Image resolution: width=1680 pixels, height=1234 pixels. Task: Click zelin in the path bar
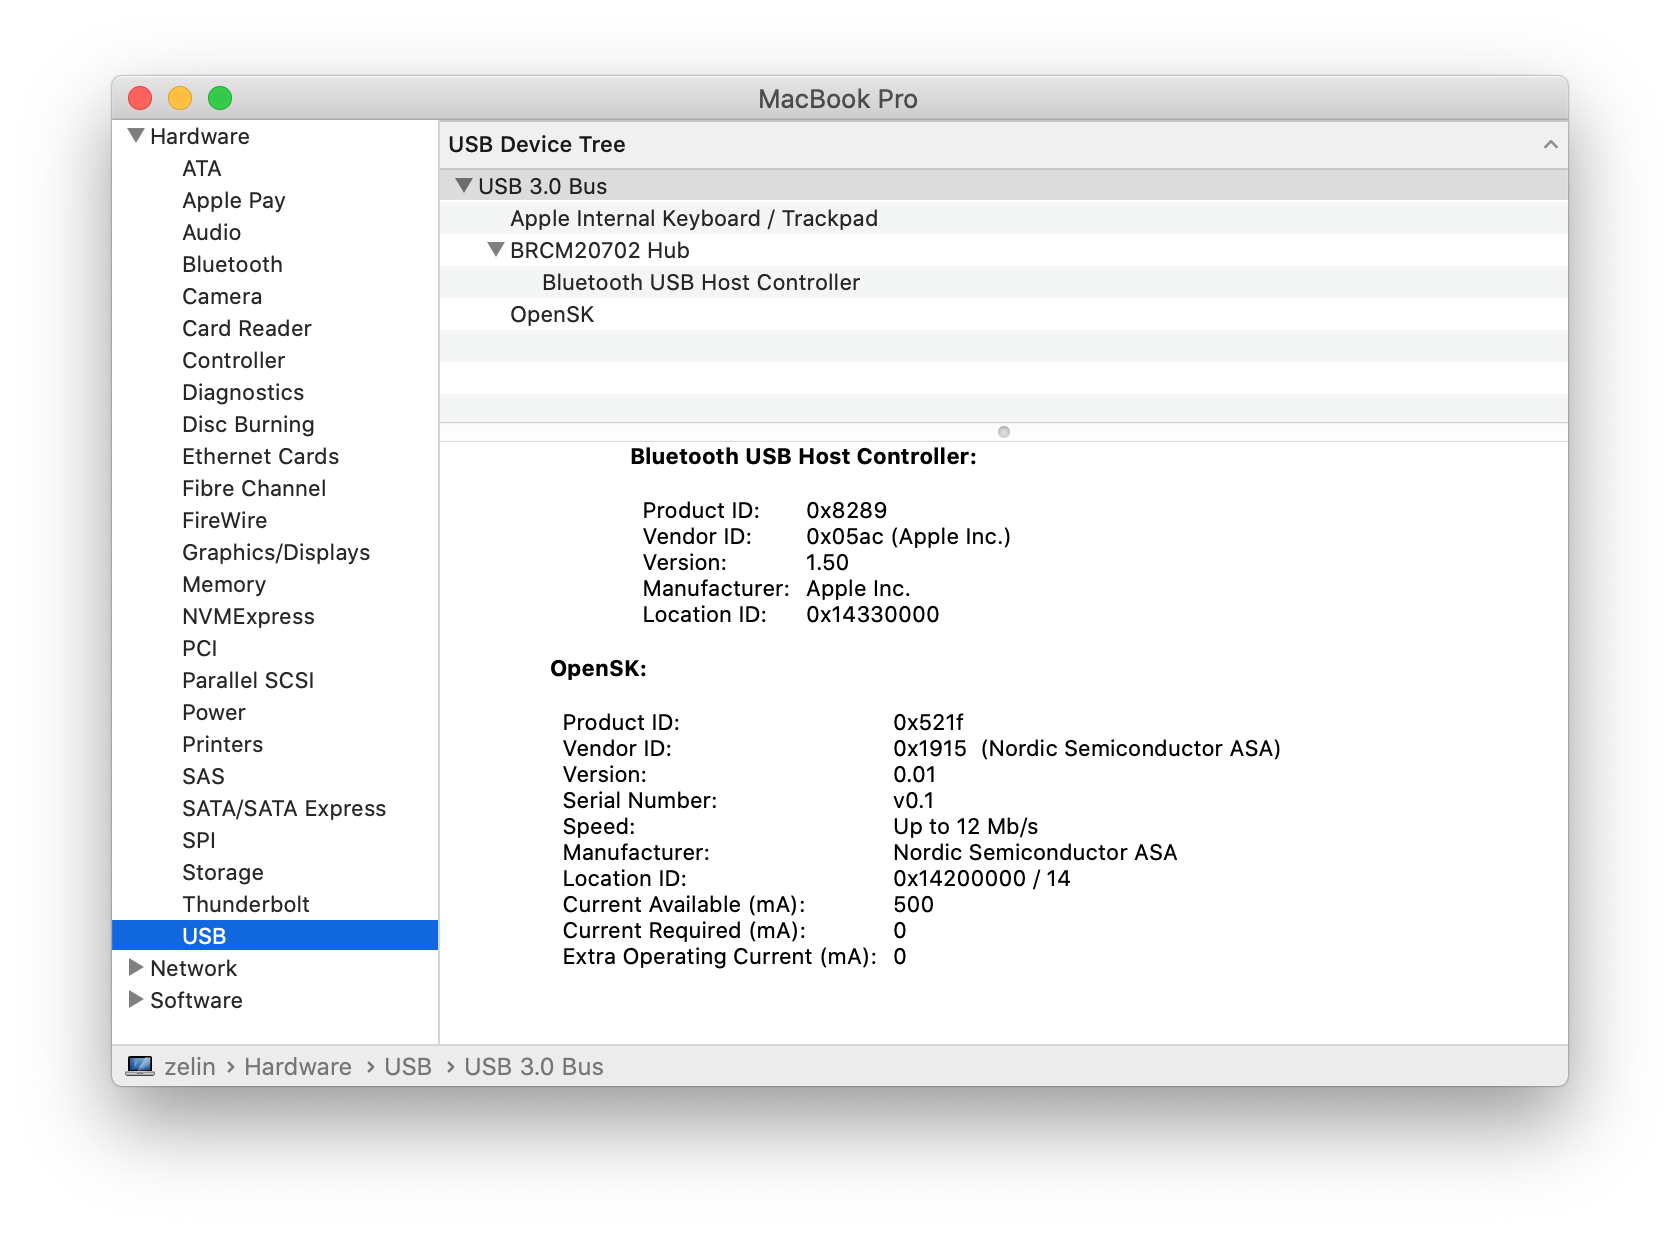(x=189, y=1066)
